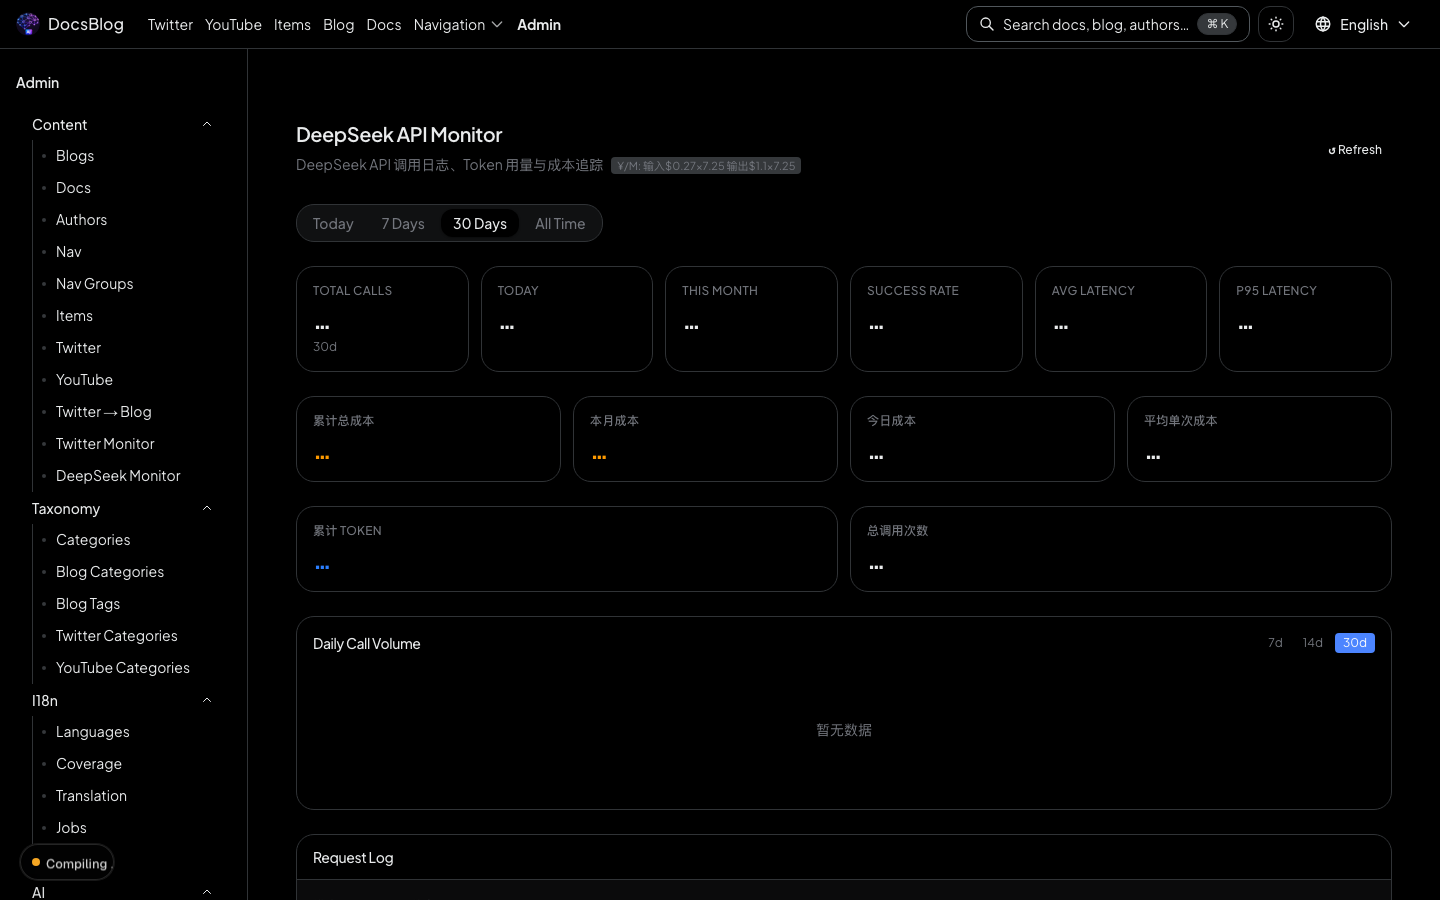This screenshot has width=1440, height=900.
Task: Select the 7 Days time range
Action: pos(403,224)
